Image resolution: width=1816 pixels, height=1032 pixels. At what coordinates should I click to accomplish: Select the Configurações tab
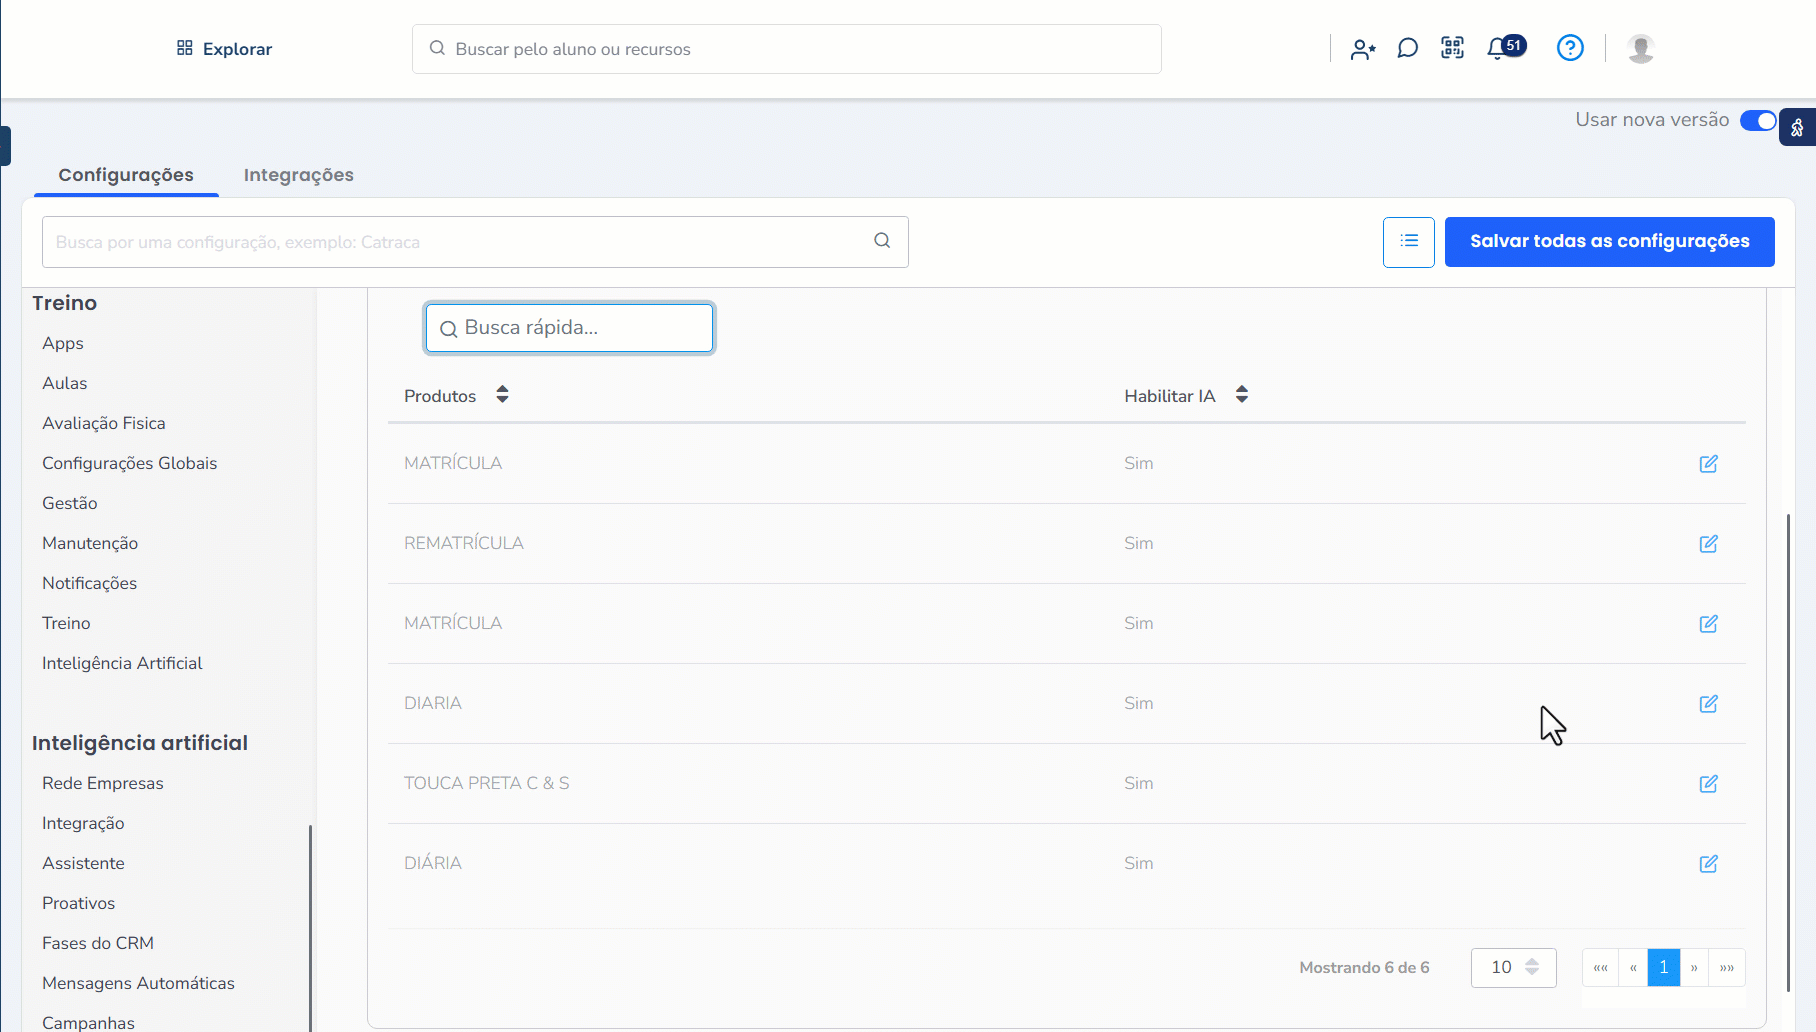(126, 175)
